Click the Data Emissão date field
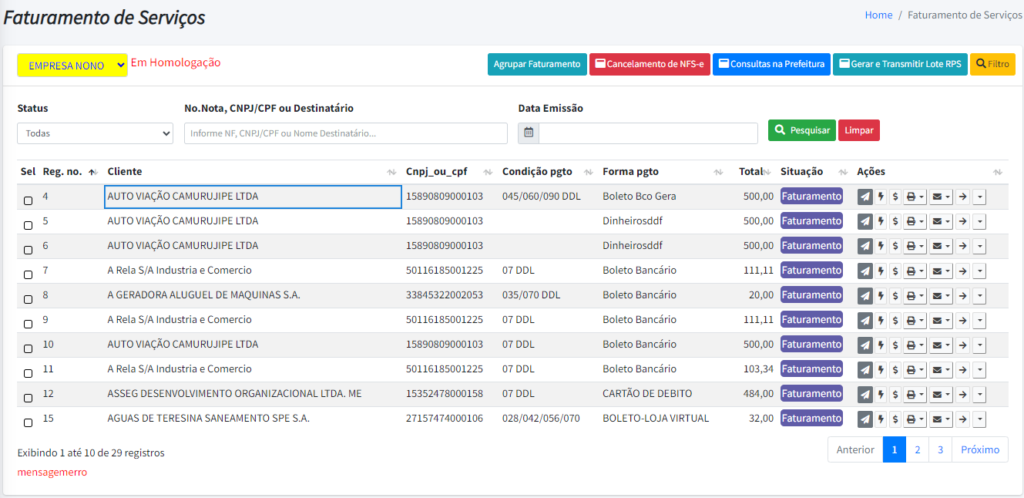Viewport: 1024px width, 498px height. [649, 132]
